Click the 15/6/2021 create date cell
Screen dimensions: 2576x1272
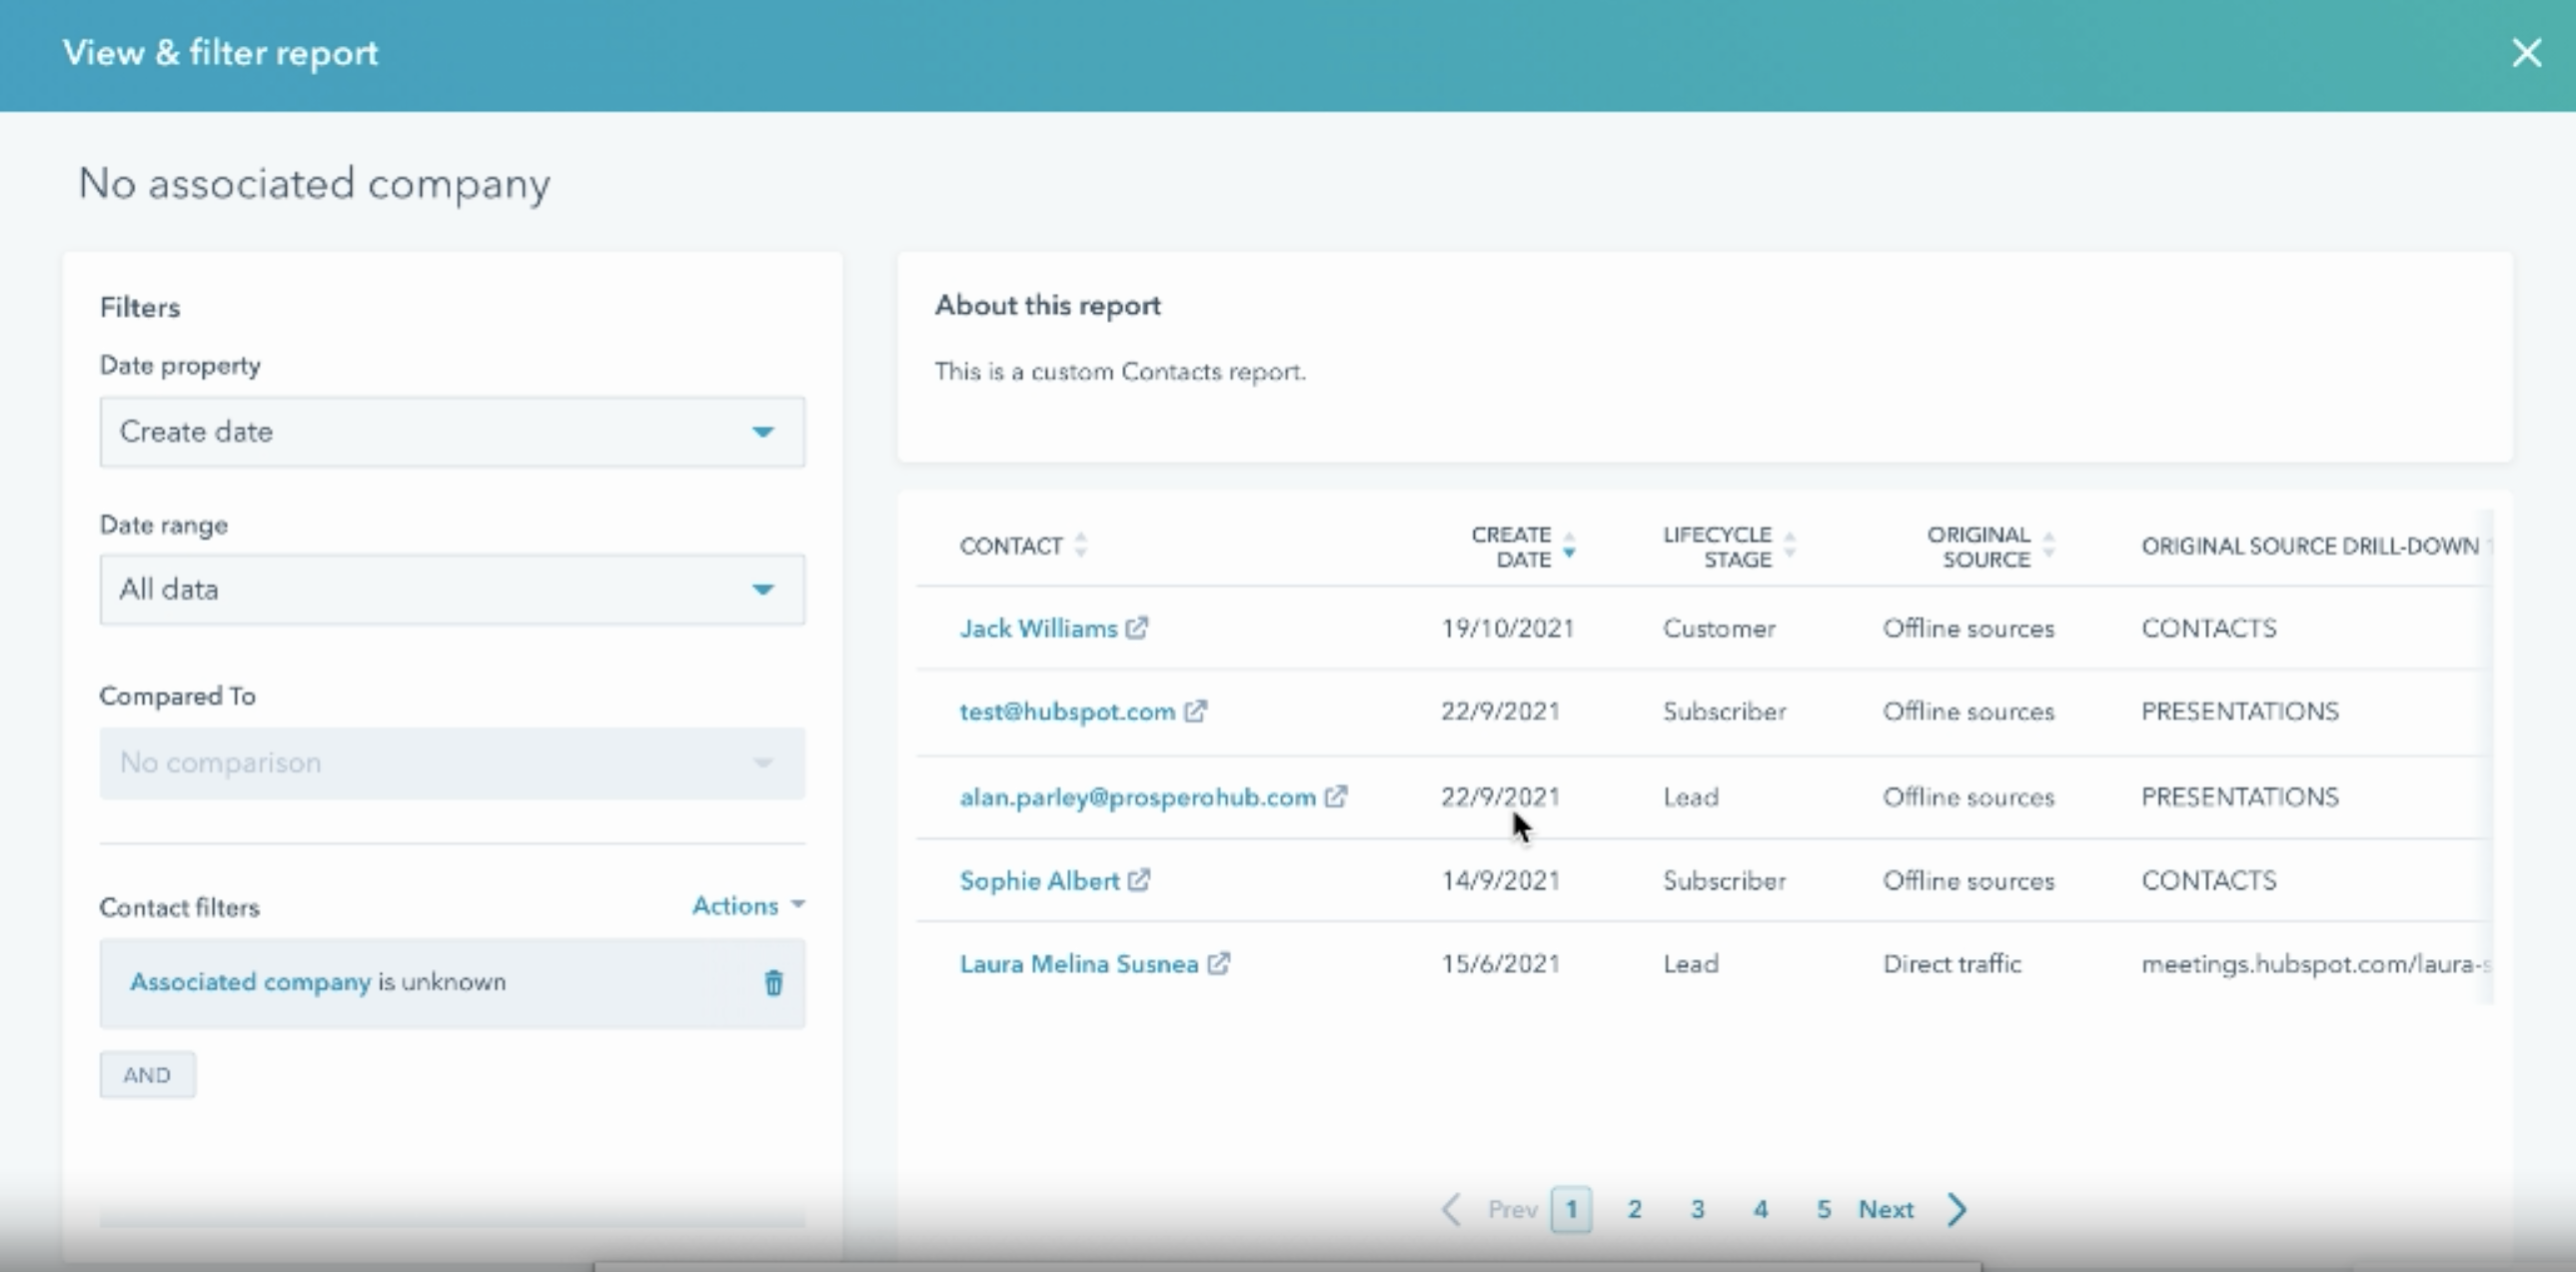[x=1500, y=963]
